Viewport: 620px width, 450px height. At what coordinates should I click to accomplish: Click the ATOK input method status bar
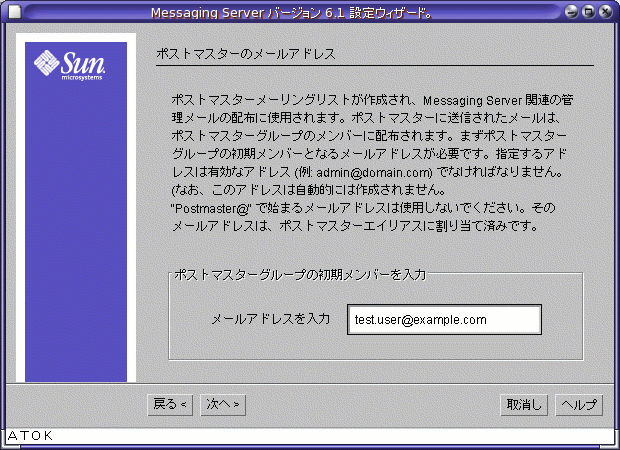(x=310, y=436)
